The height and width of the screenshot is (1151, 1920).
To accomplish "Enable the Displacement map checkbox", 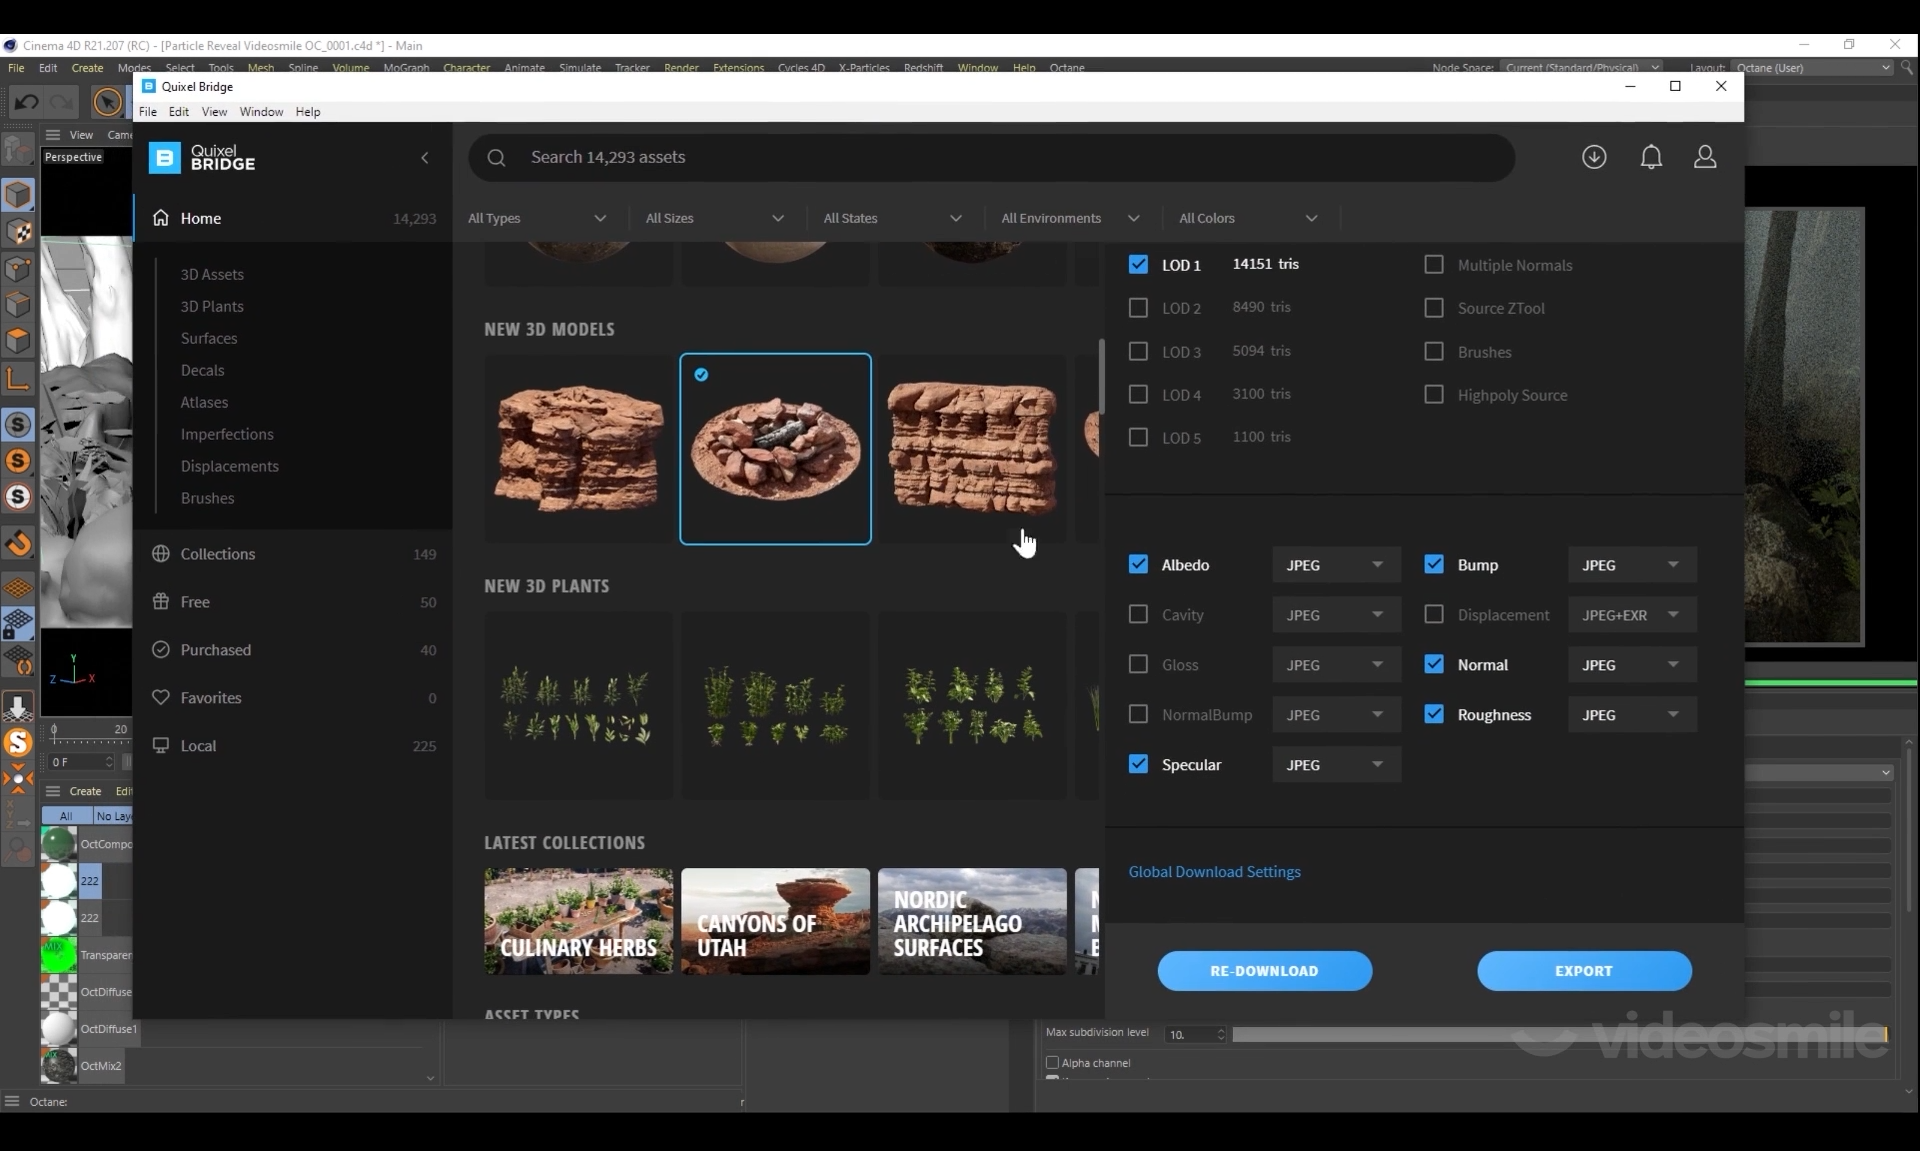I will [x=1434, y=615].
